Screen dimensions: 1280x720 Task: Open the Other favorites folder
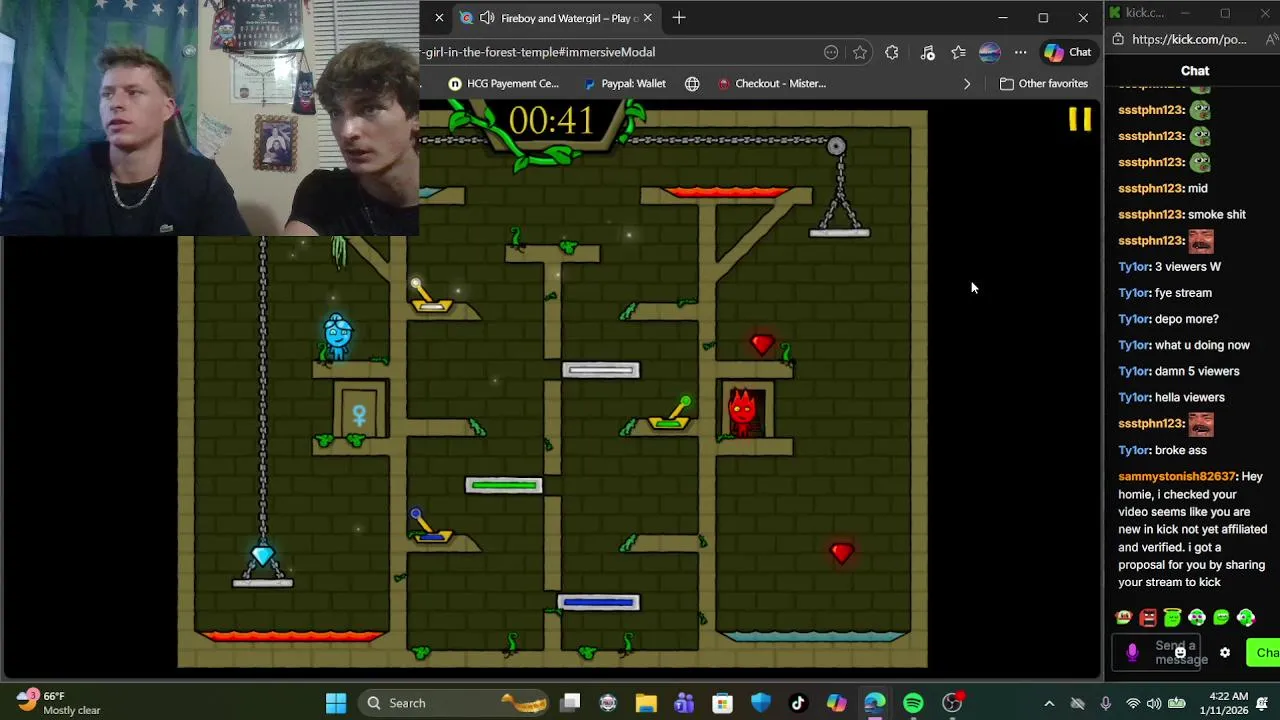coord(1044,84)
